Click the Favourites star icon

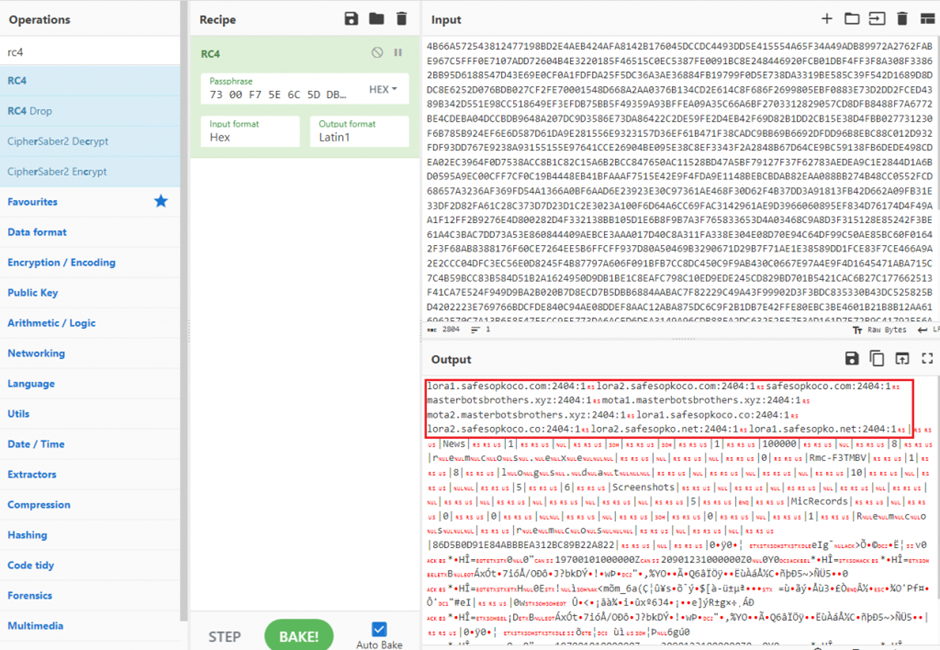tap(161, 201)
